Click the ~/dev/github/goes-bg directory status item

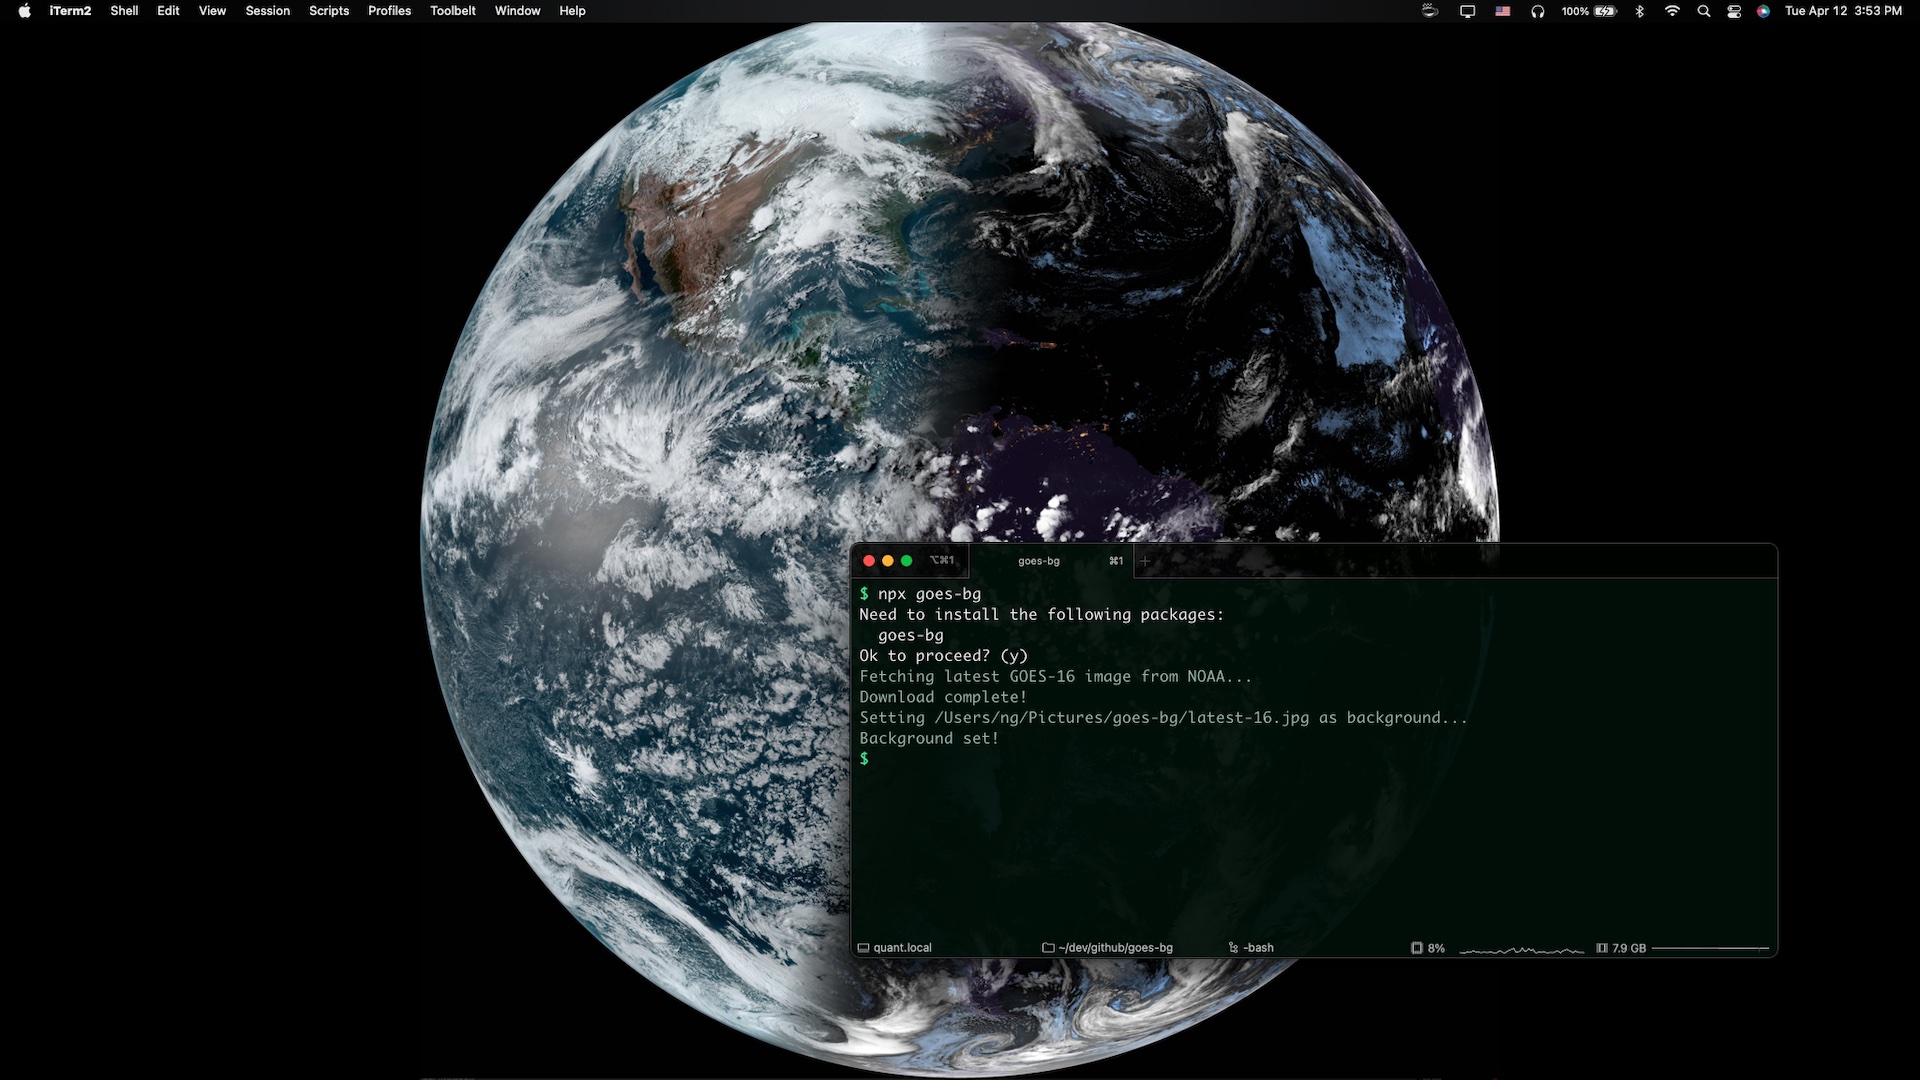1108,948
